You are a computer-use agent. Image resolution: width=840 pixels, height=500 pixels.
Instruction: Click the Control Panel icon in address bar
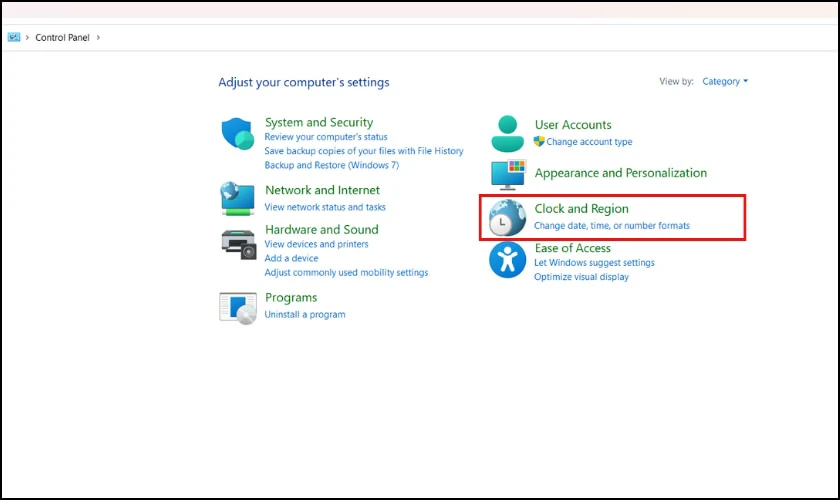[x=14, y=37]
